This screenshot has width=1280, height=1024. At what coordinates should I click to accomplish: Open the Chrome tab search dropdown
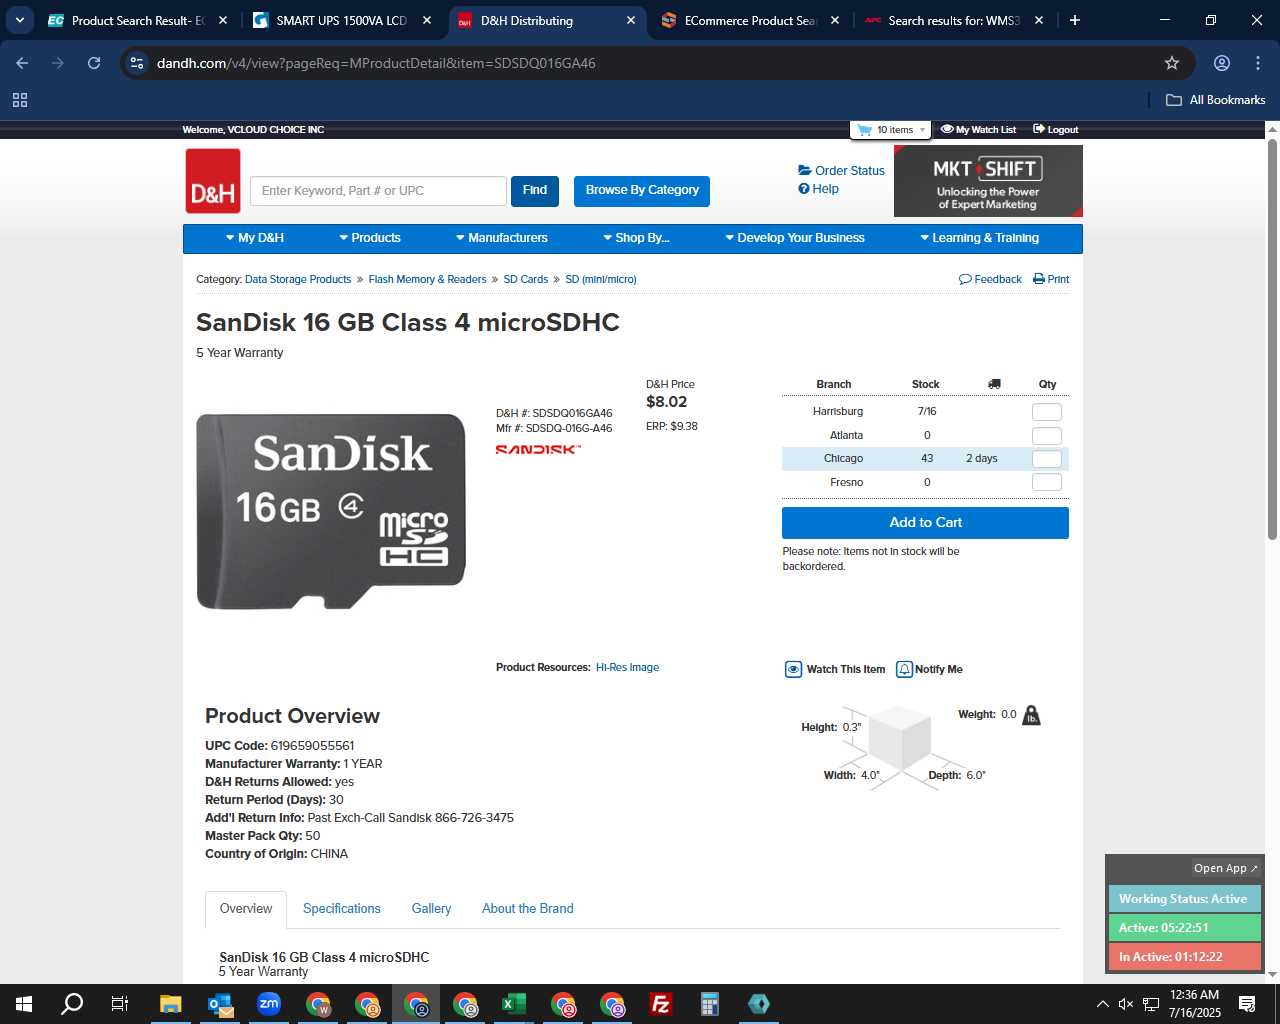tap(19, 20)
